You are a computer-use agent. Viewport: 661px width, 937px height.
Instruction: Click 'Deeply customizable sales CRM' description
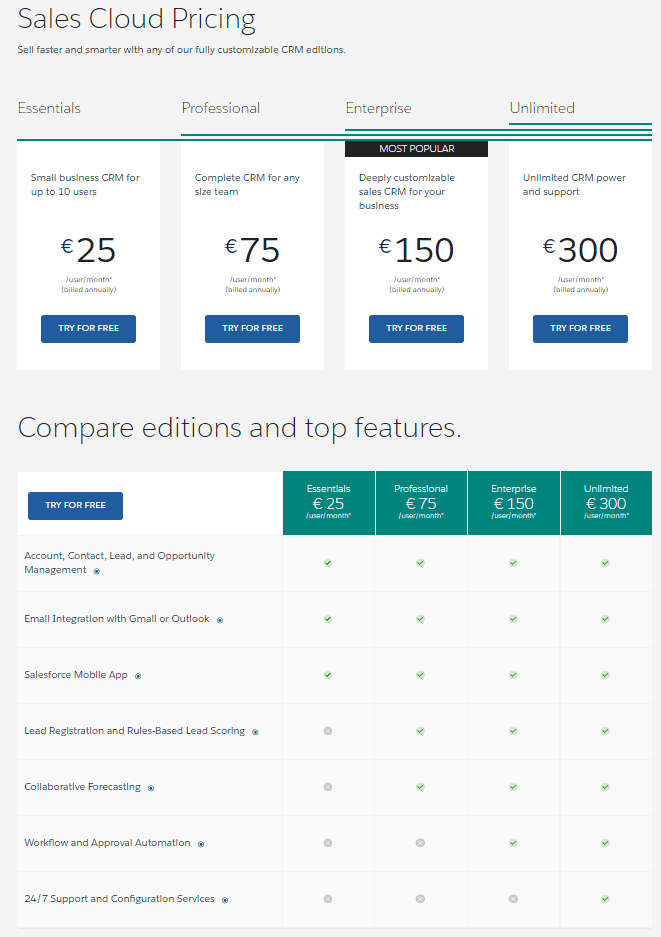tap(406, 192)
